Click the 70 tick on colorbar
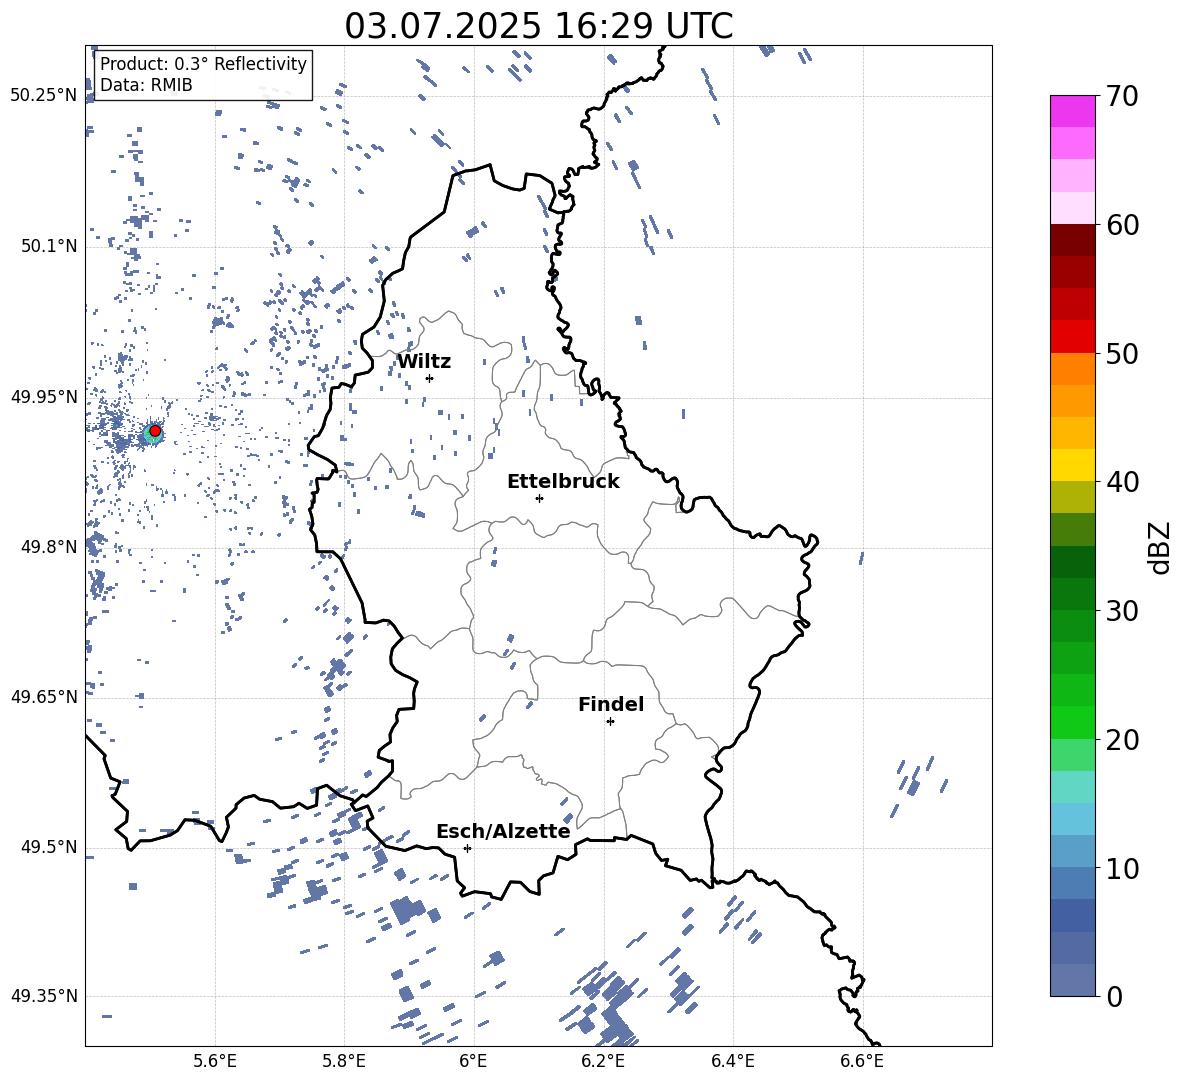 pyautogui.click(x=1121, y=97)
